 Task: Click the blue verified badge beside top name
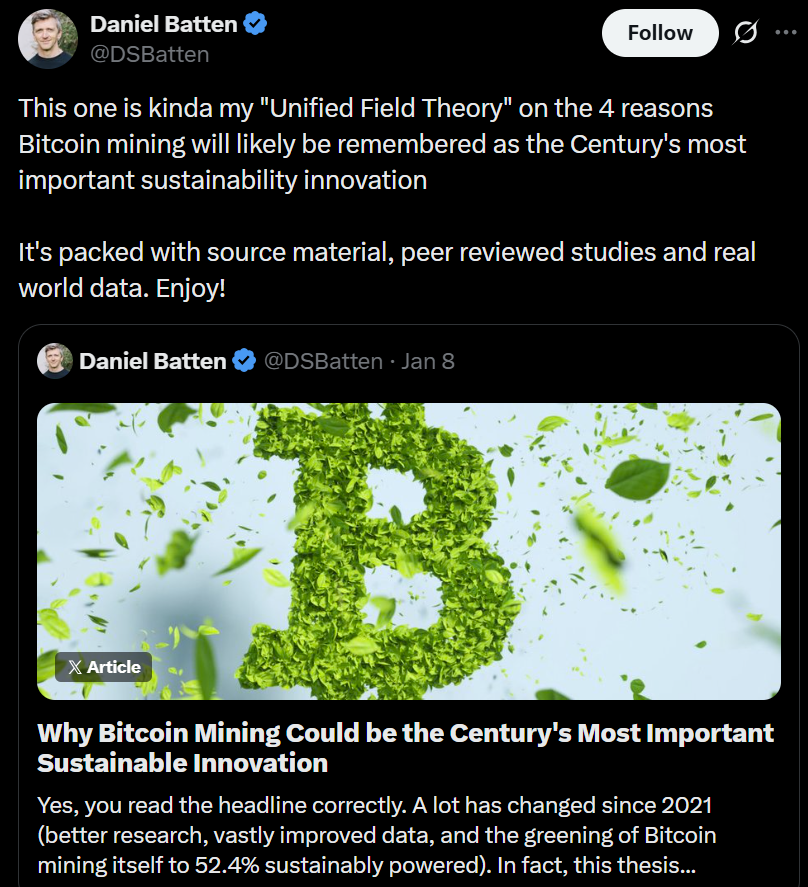(x=257, y=24)
